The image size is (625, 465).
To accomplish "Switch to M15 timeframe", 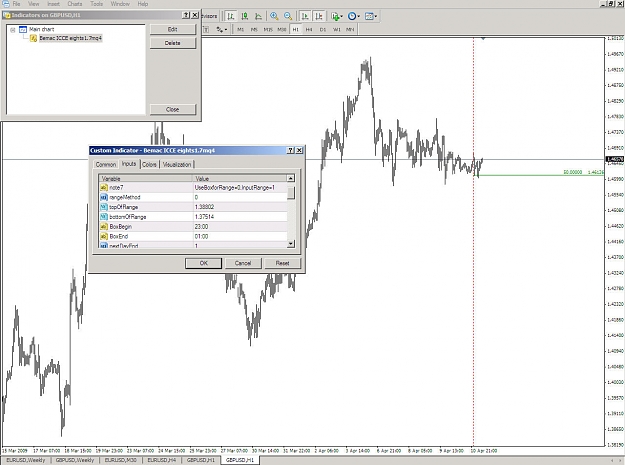I will point(268,29).
